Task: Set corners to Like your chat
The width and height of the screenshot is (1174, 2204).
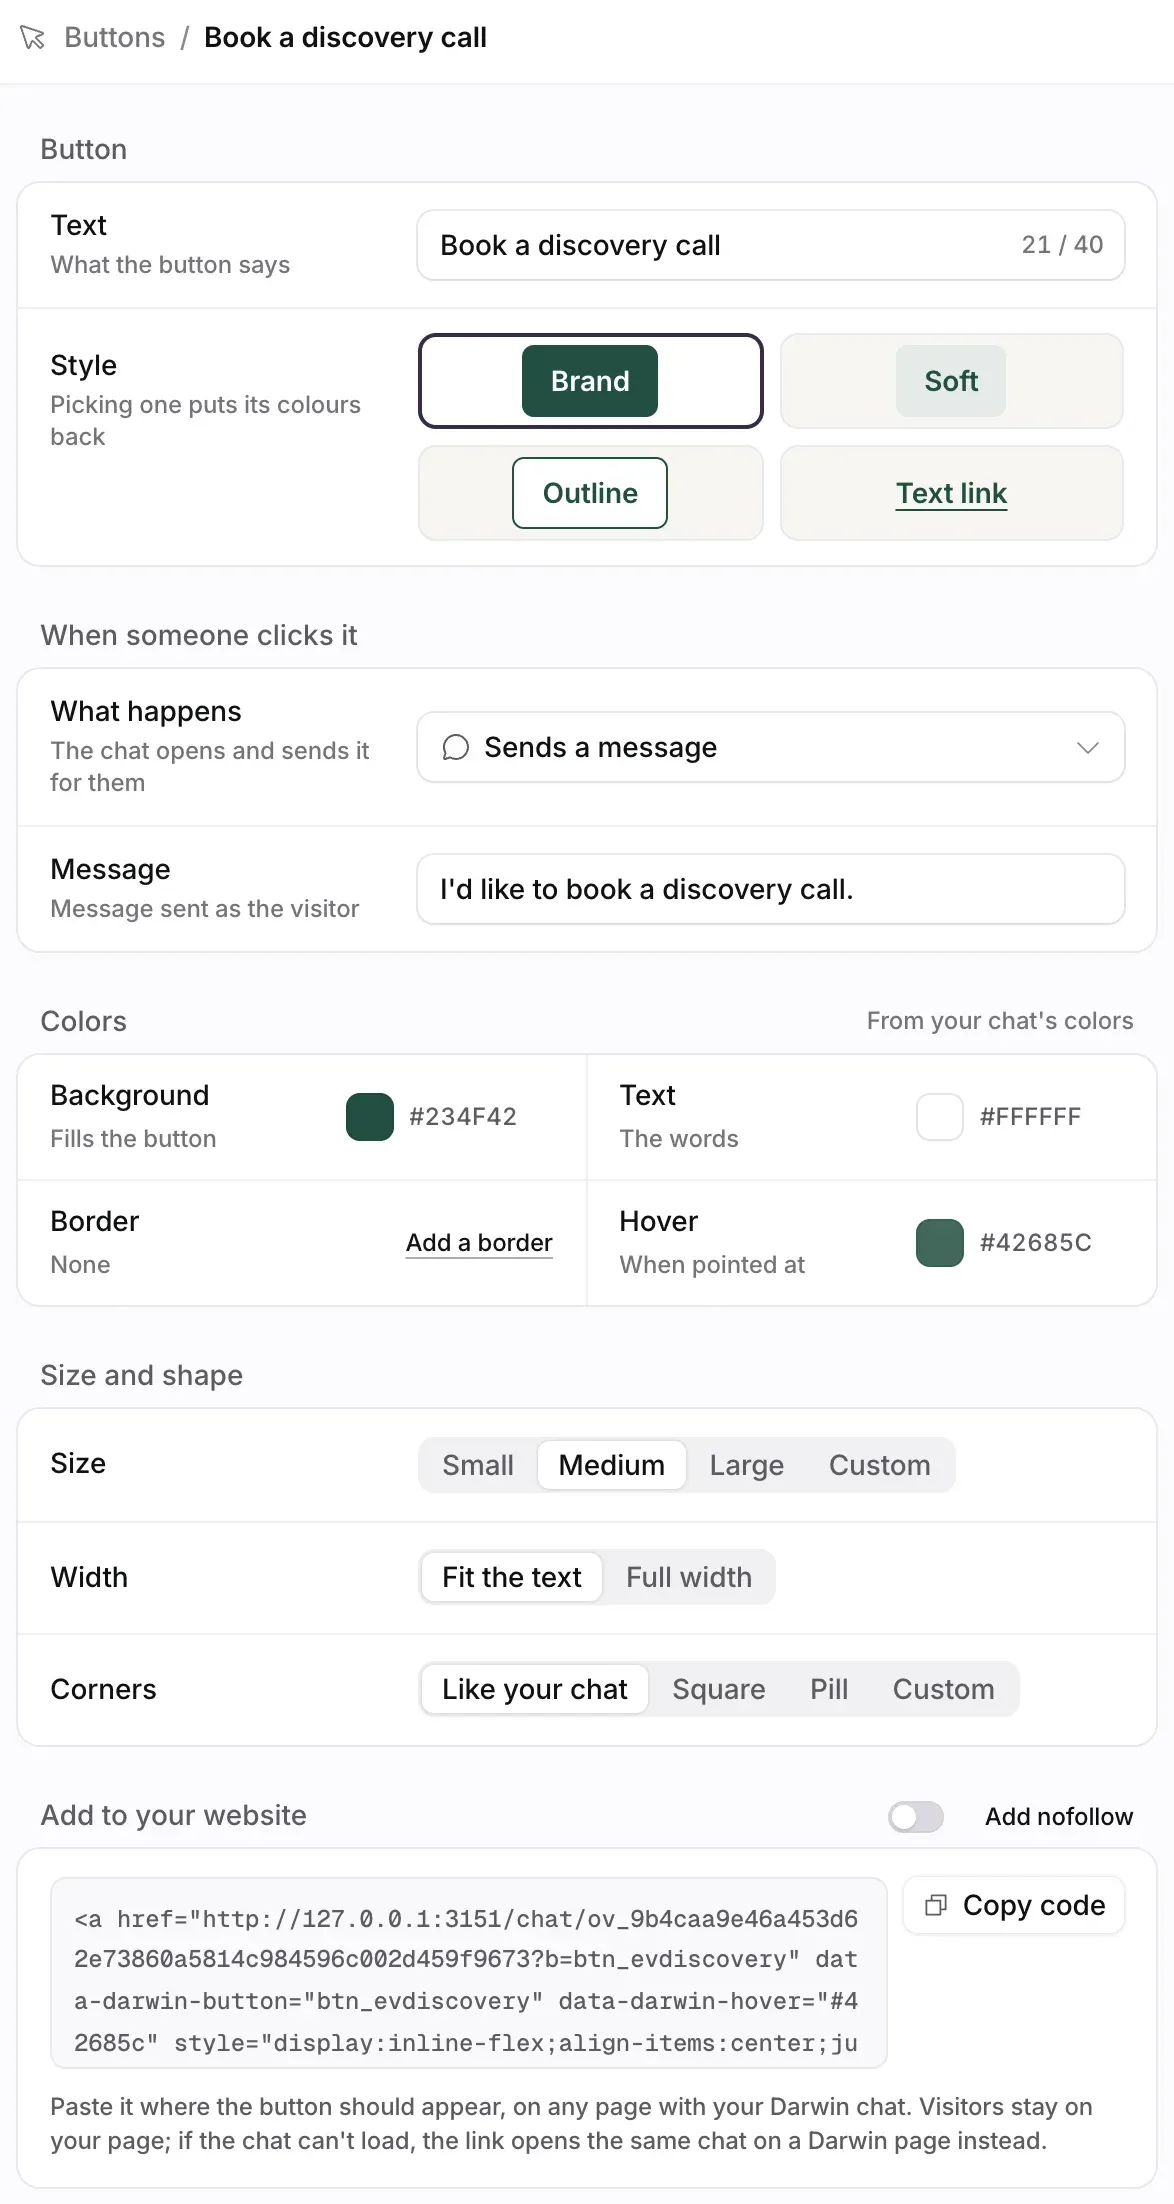Action: (535, 1689)
